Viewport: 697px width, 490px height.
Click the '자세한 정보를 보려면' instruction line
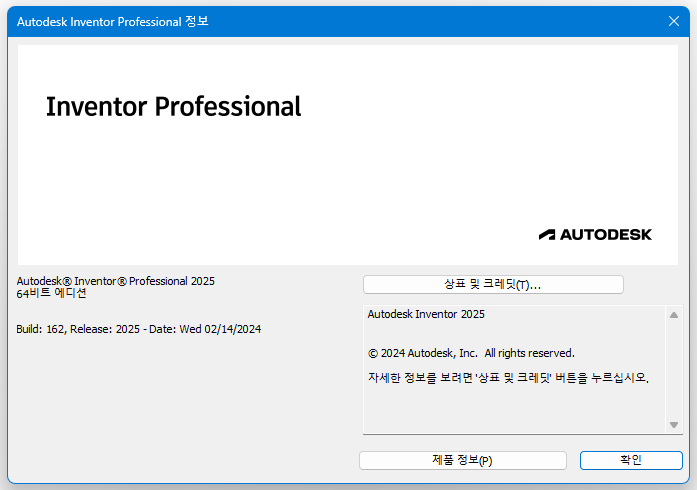pos(509,378)
